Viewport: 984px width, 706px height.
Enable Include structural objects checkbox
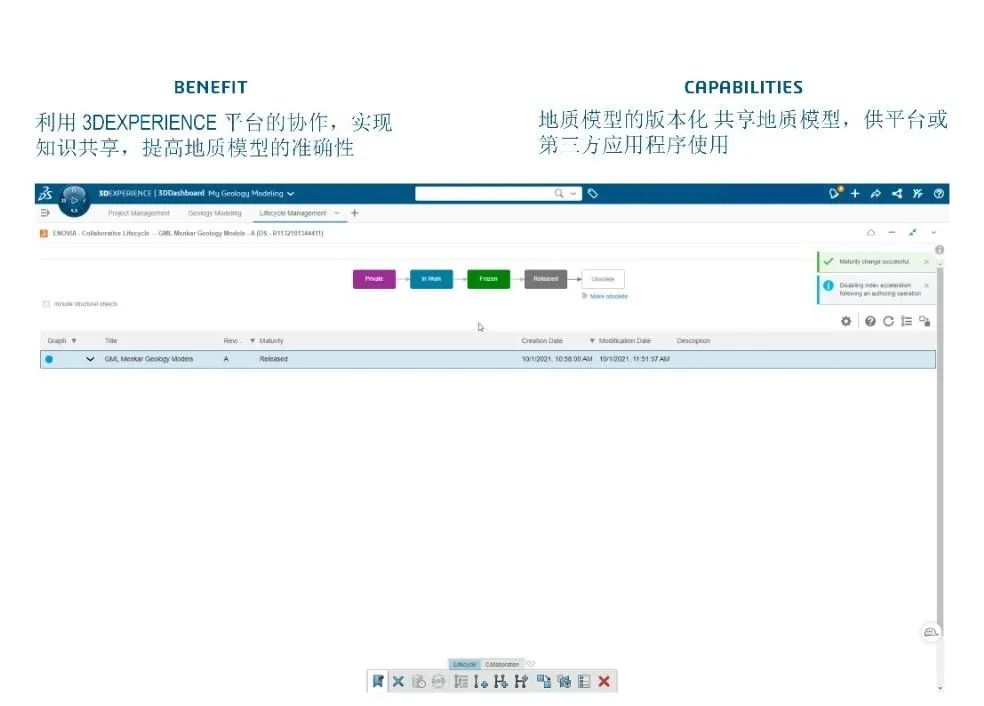[x=46, y=304]
